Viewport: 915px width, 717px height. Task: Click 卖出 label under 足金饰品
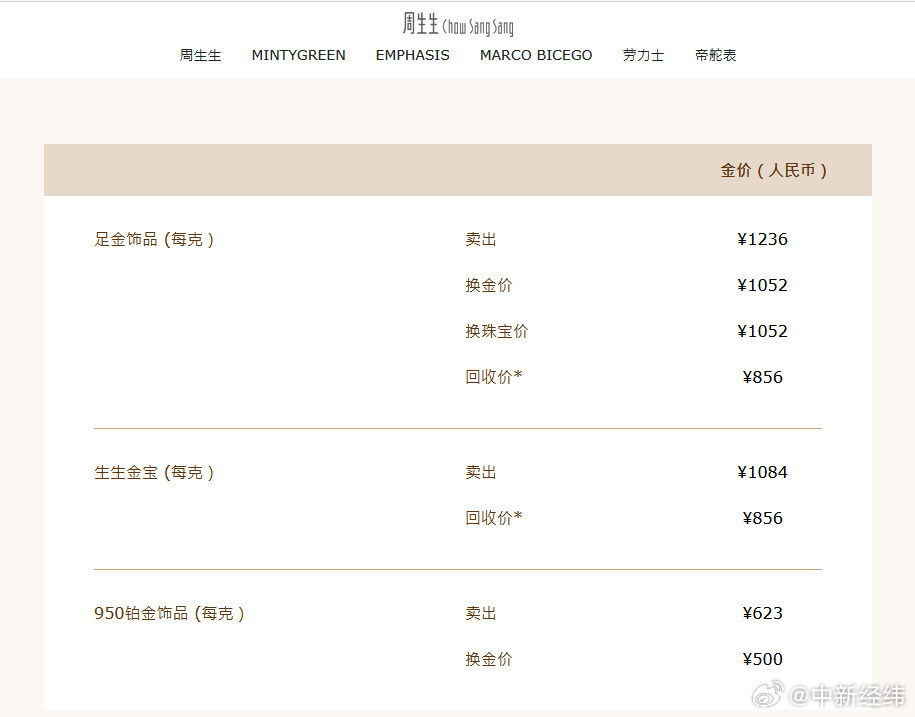481,239
